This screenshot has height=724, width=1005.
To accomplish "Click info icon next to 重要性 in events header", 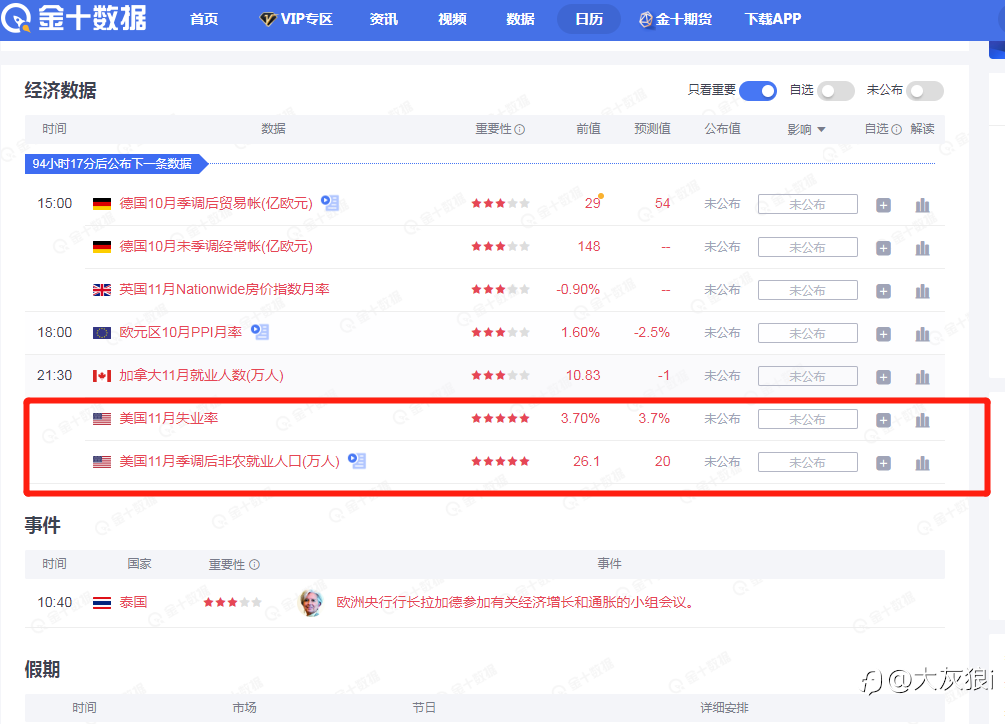I will click(x=254, y=564).
